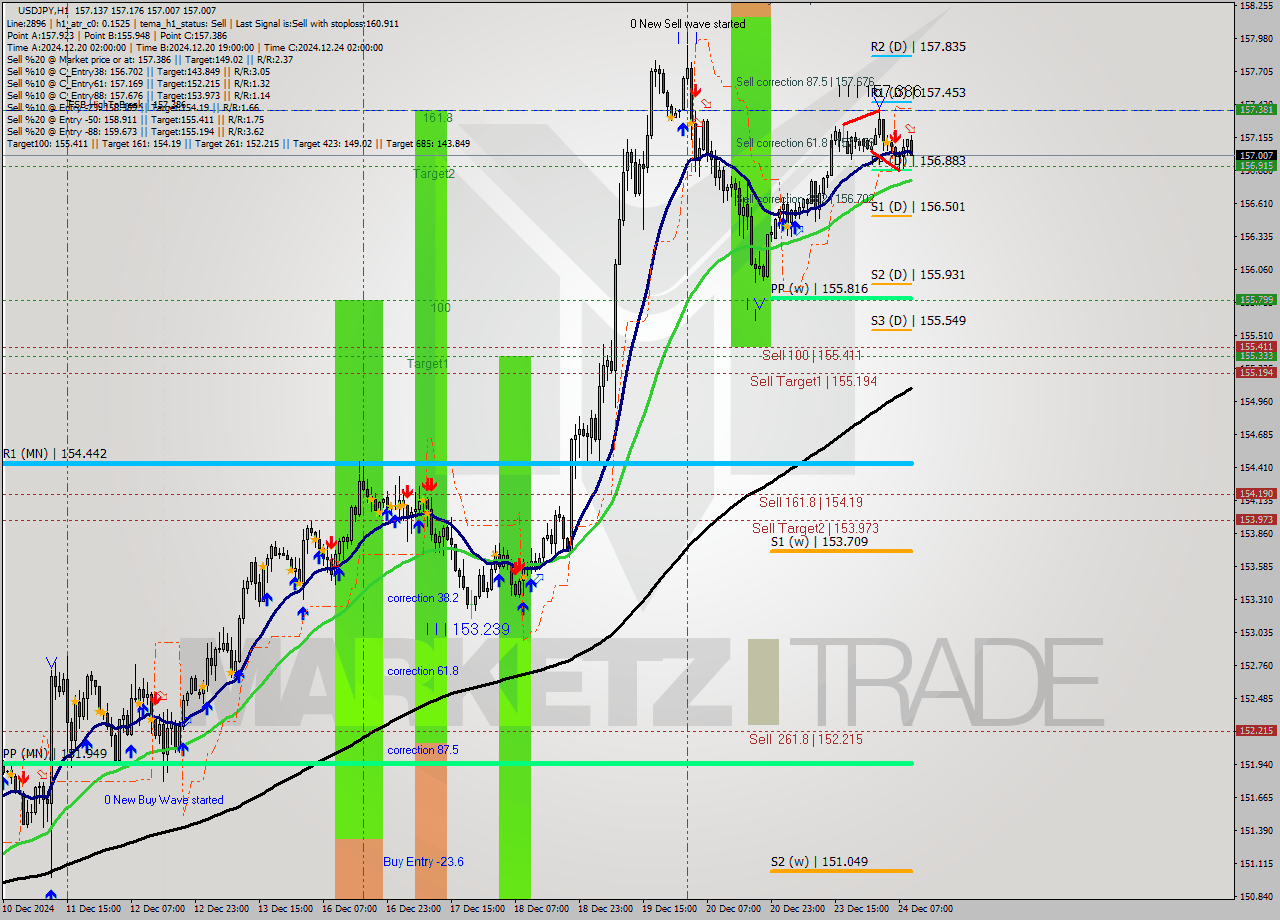This screenshot has width=1280, height=920.
Task: Click the 'S2 (w) | 151.049' weekly support label
Action: point(819,861)
